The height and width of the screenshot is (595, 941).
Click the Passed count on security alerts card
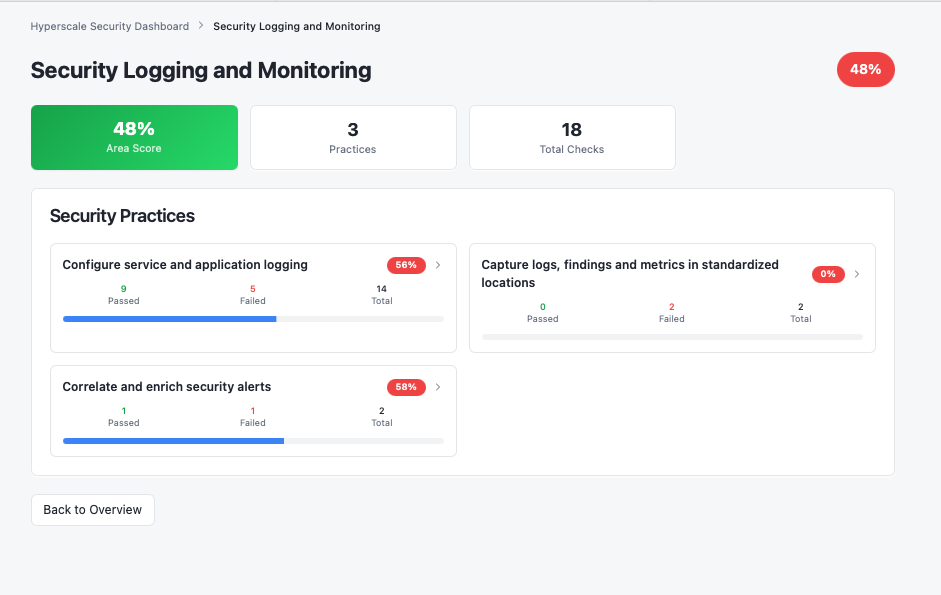[123, 416]
